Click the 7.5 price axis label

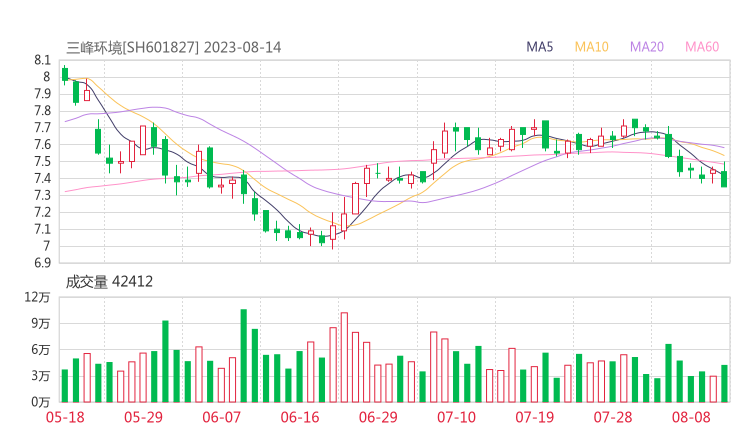pos(42,161)
